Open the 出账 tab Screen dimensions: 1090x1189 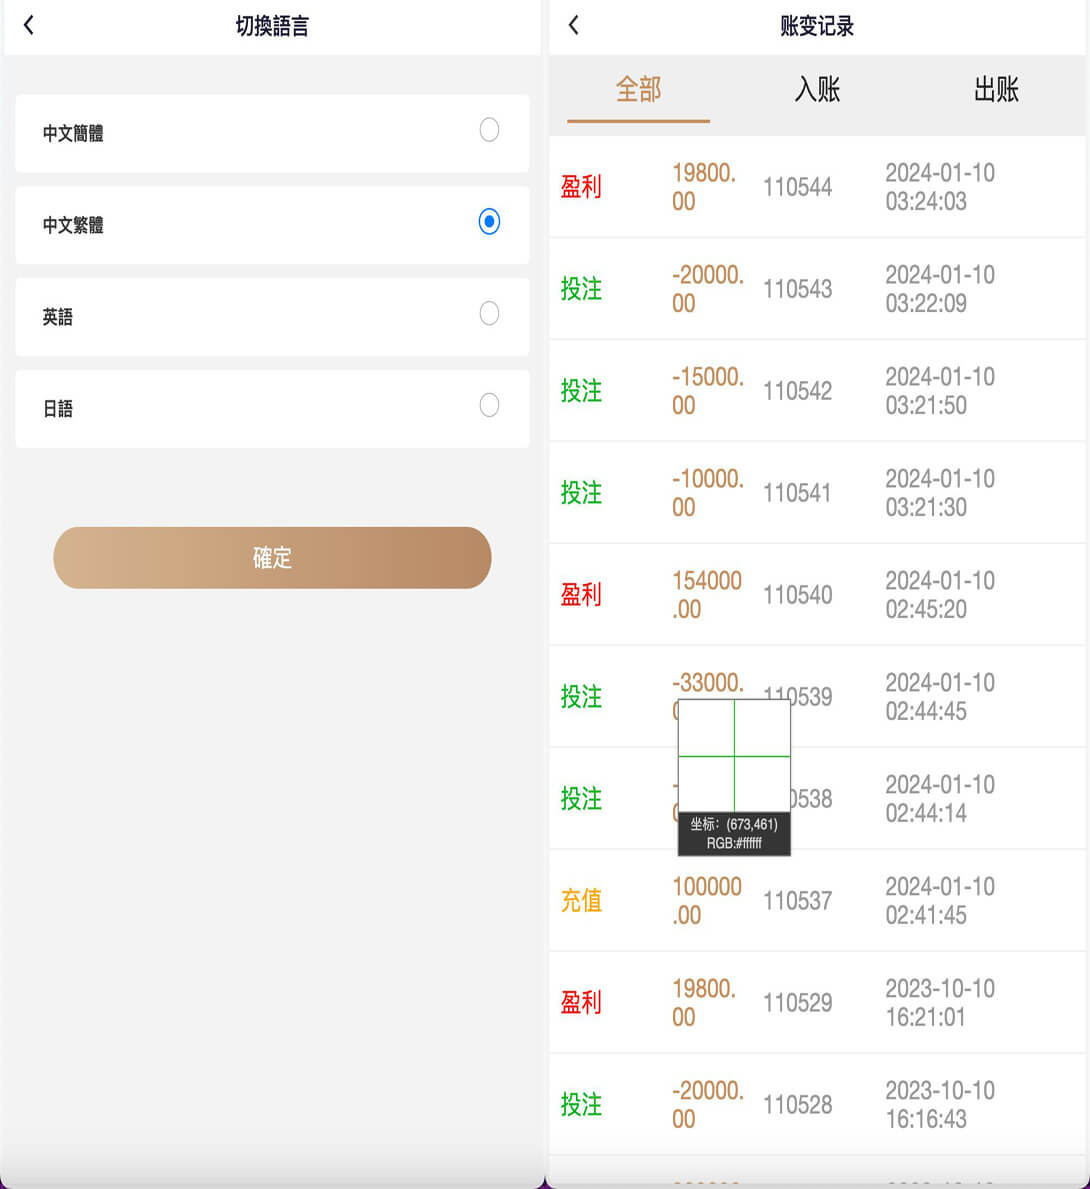pos(996,90)
